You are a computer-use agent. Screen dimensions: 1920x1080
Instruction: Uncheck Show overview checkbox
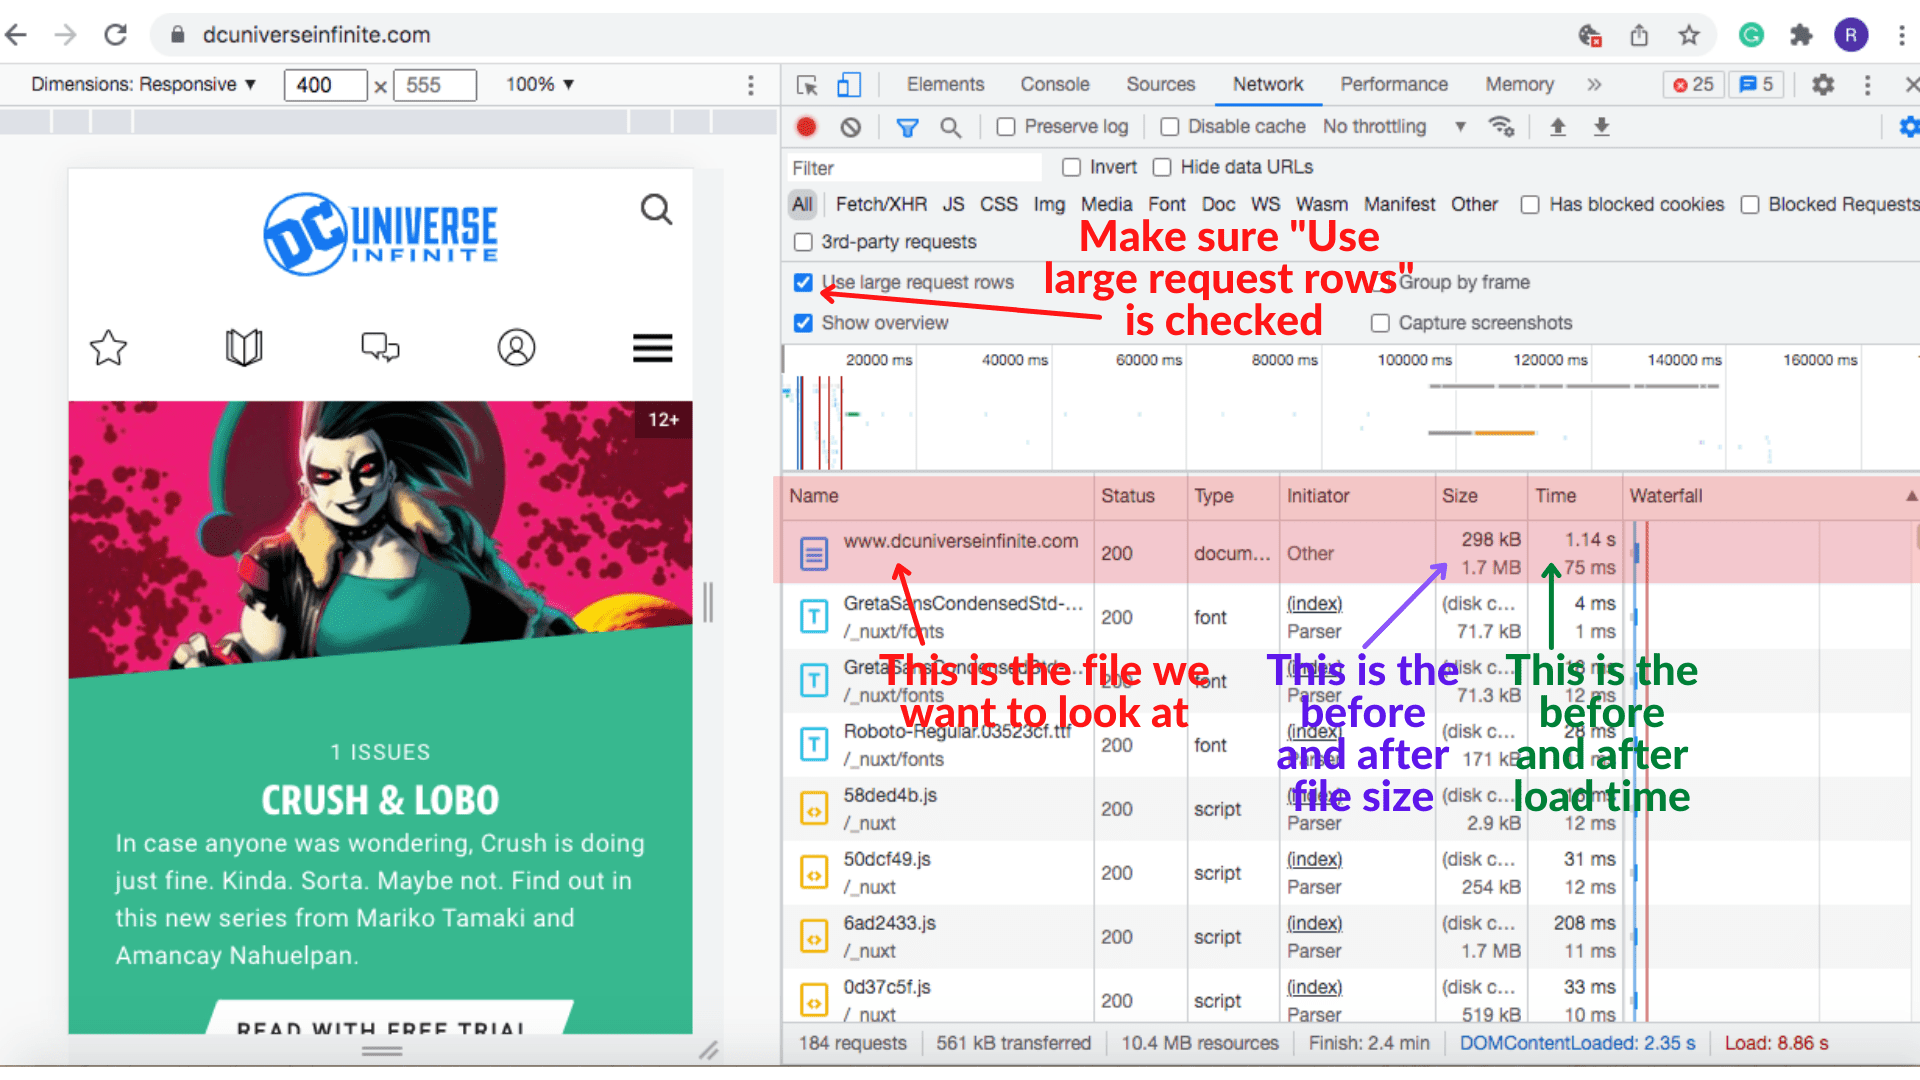803,323
